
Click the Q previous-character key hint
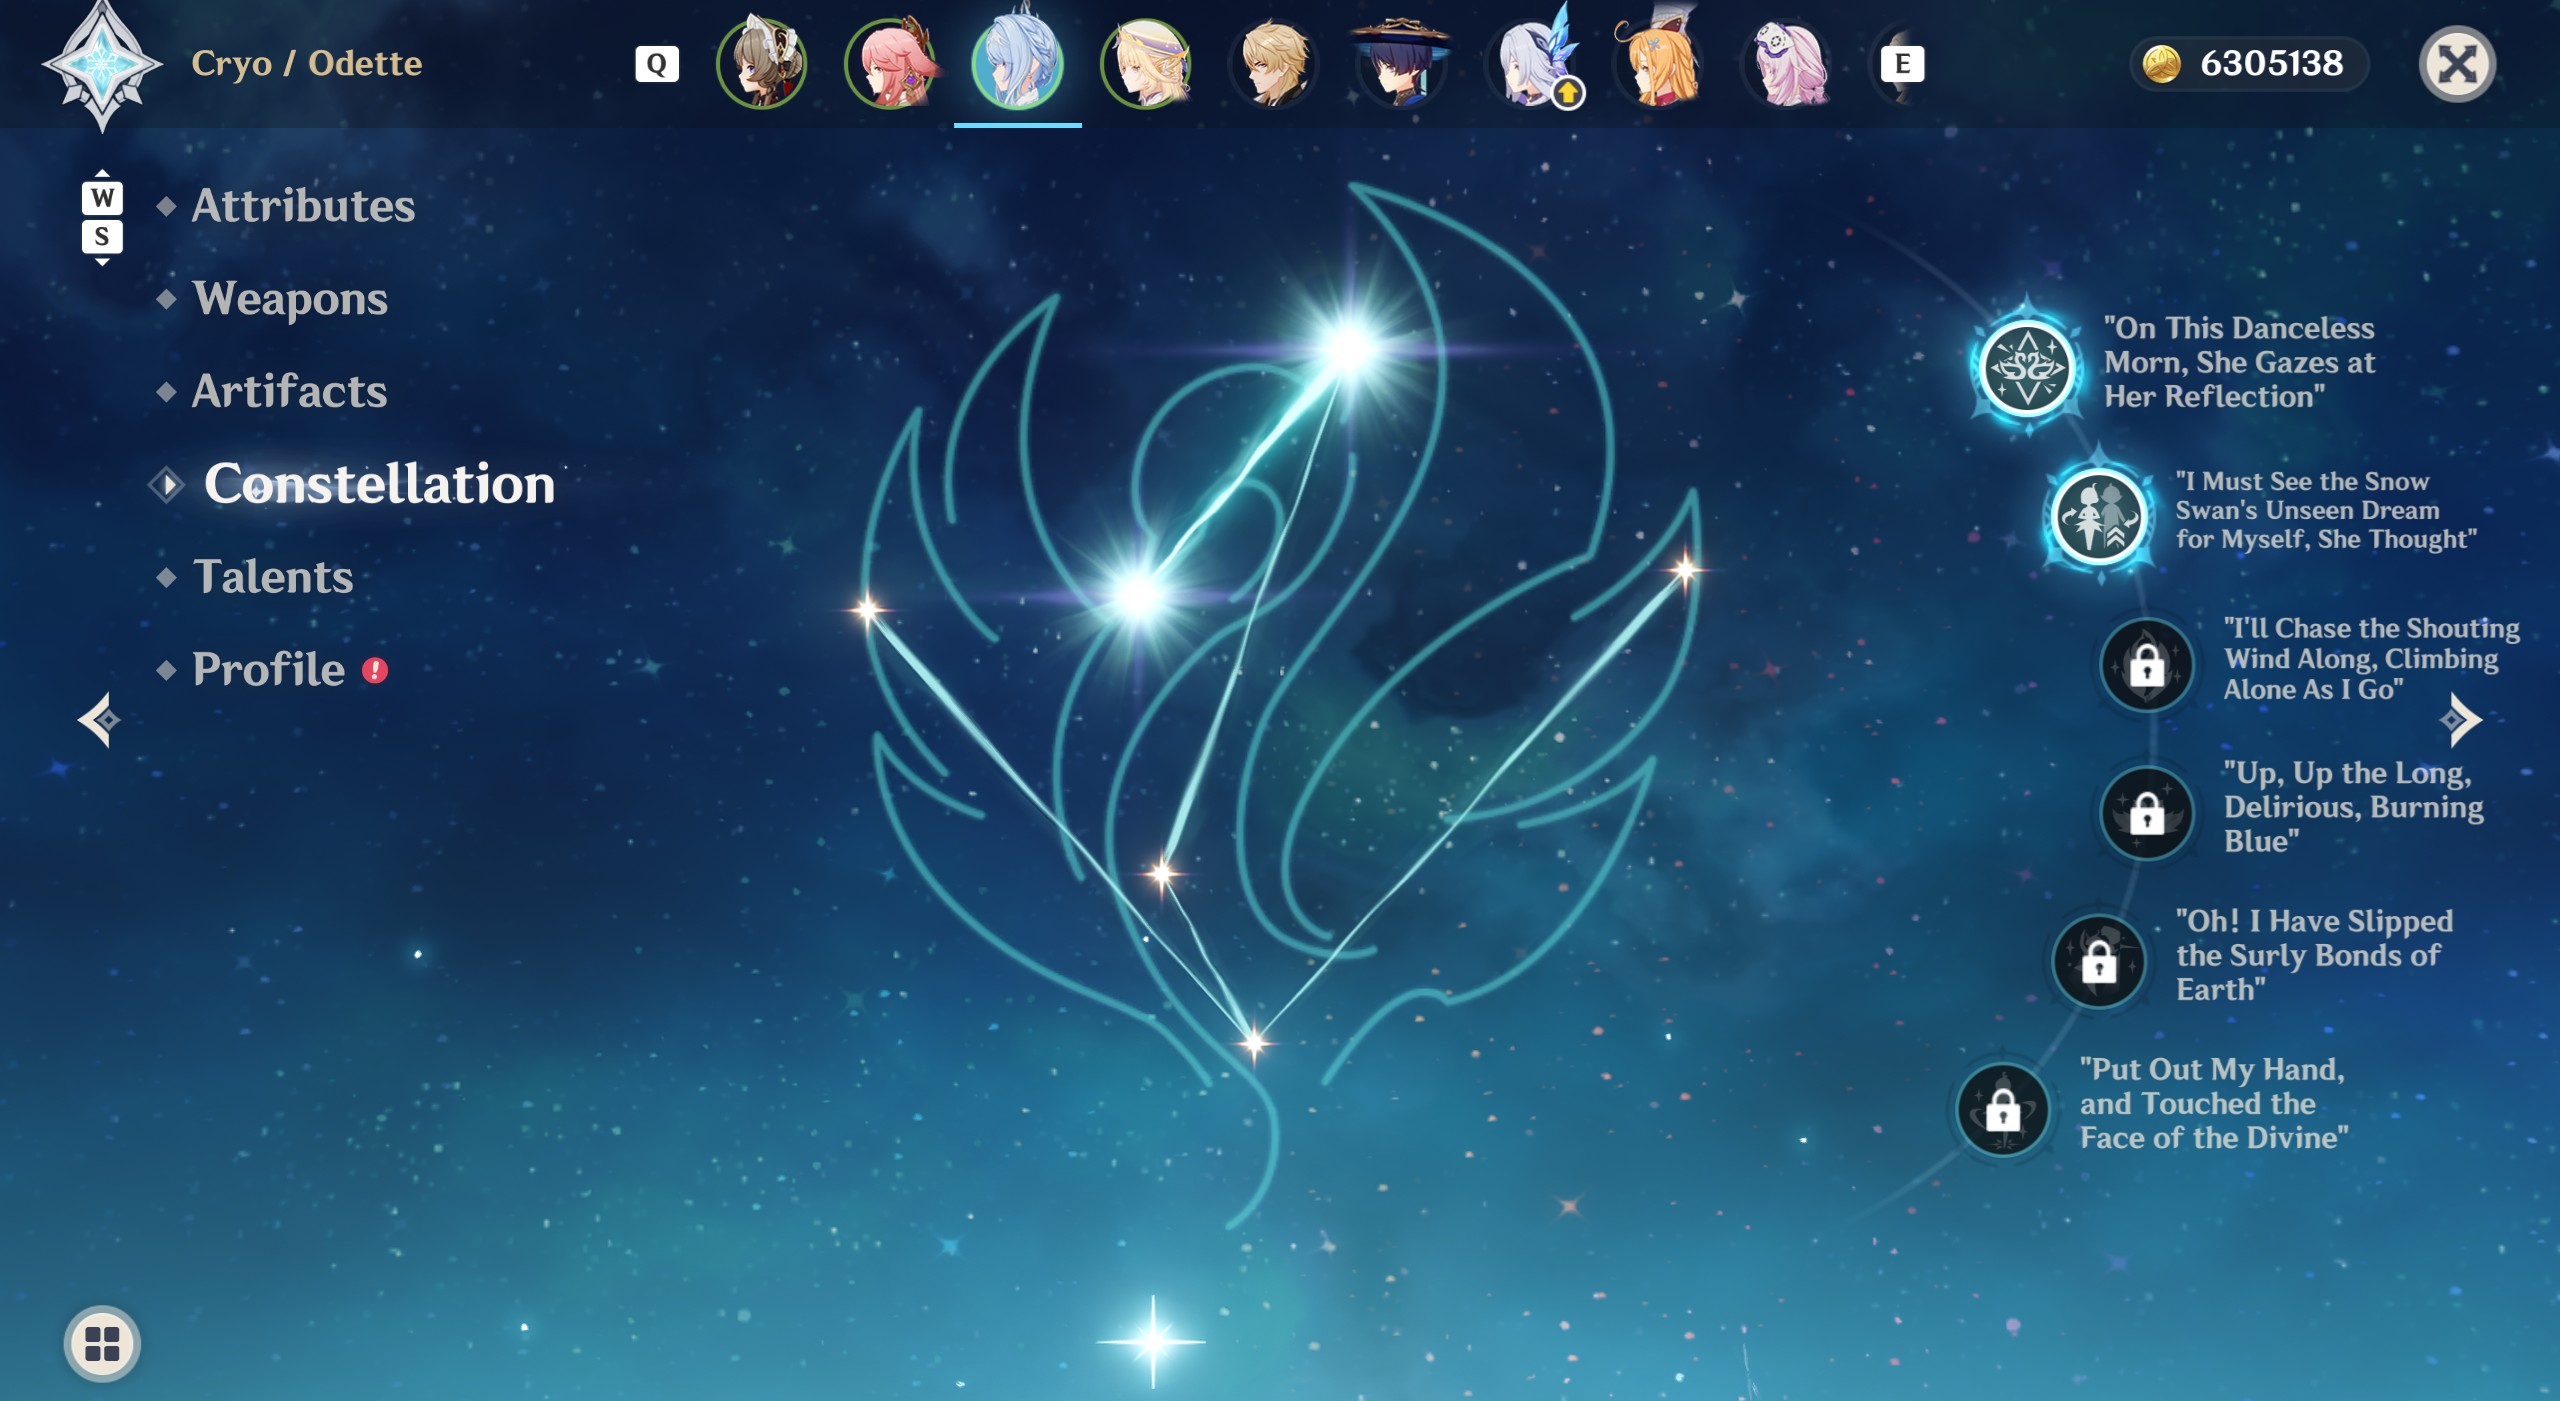(657, 64)
